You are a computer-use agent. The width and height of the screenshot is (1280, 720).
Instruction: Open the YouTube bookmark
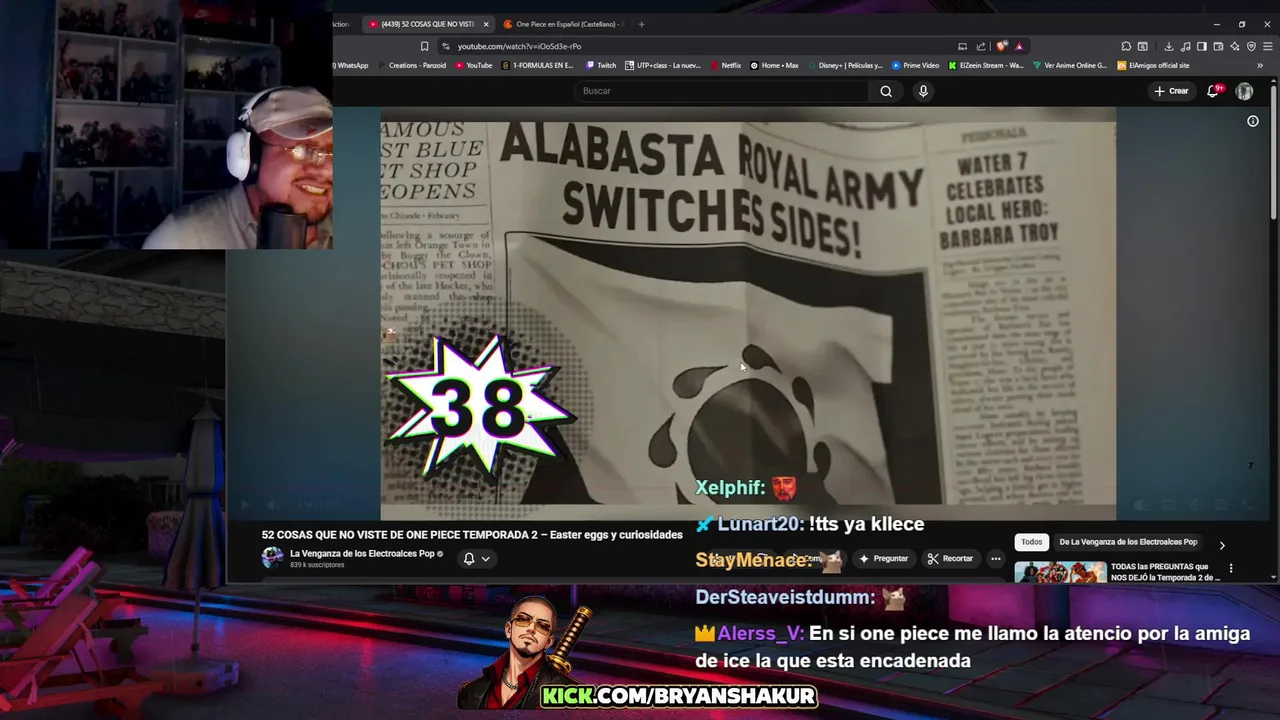[x=474, y=65]
